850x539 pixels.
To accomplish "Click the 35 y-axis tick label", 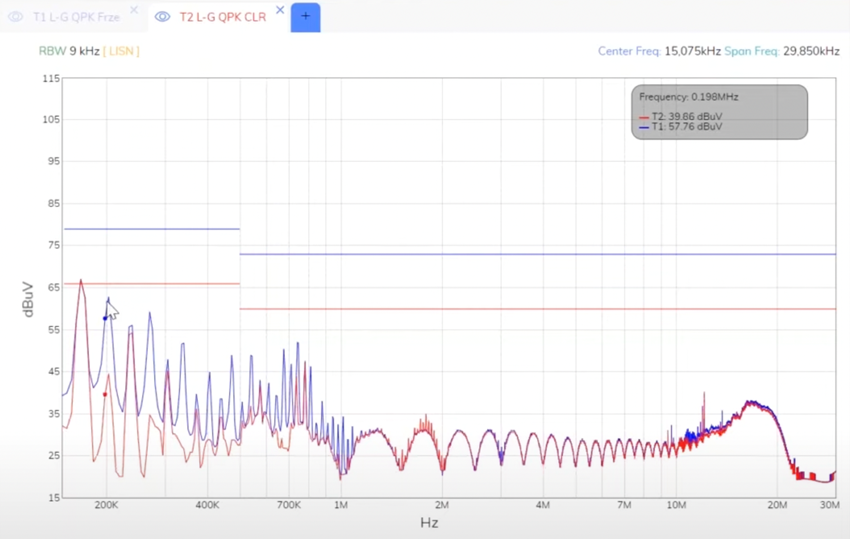I will pyautogui.click(x=54, y=414).
